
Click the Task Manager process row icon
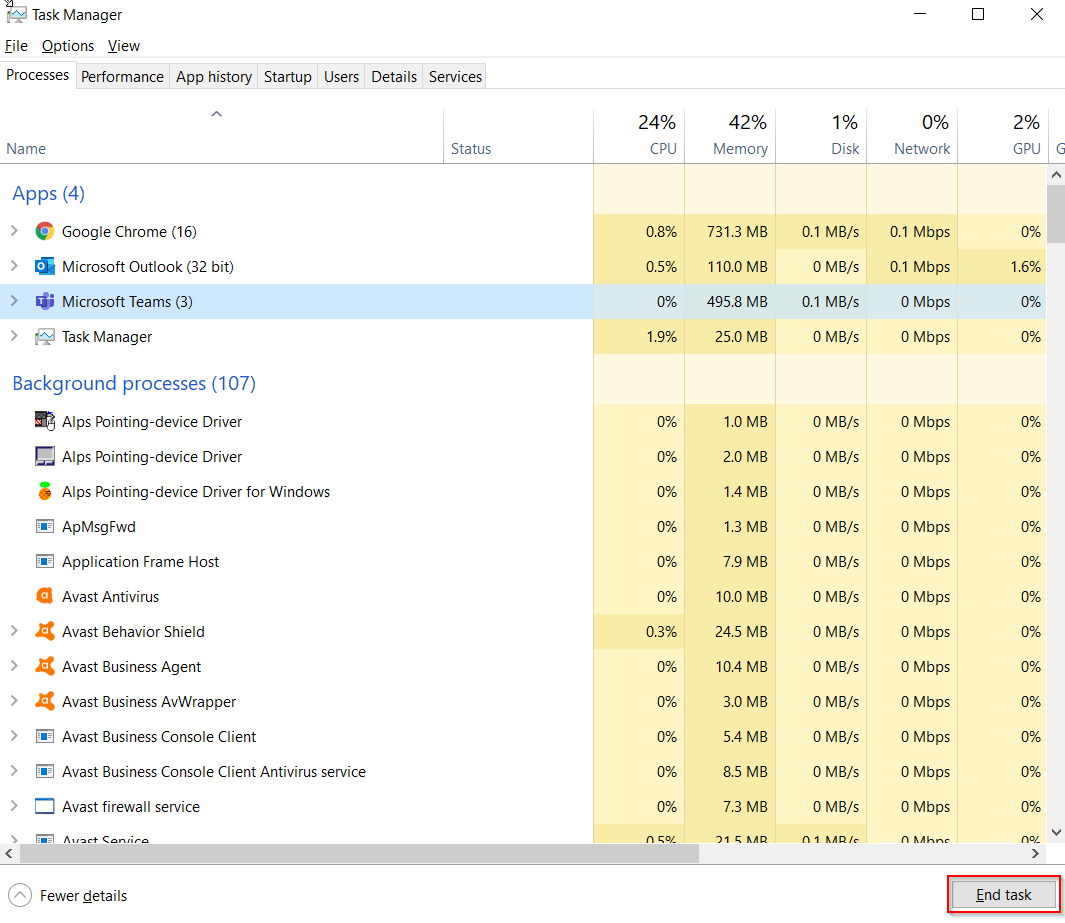[x=45, y=337]
